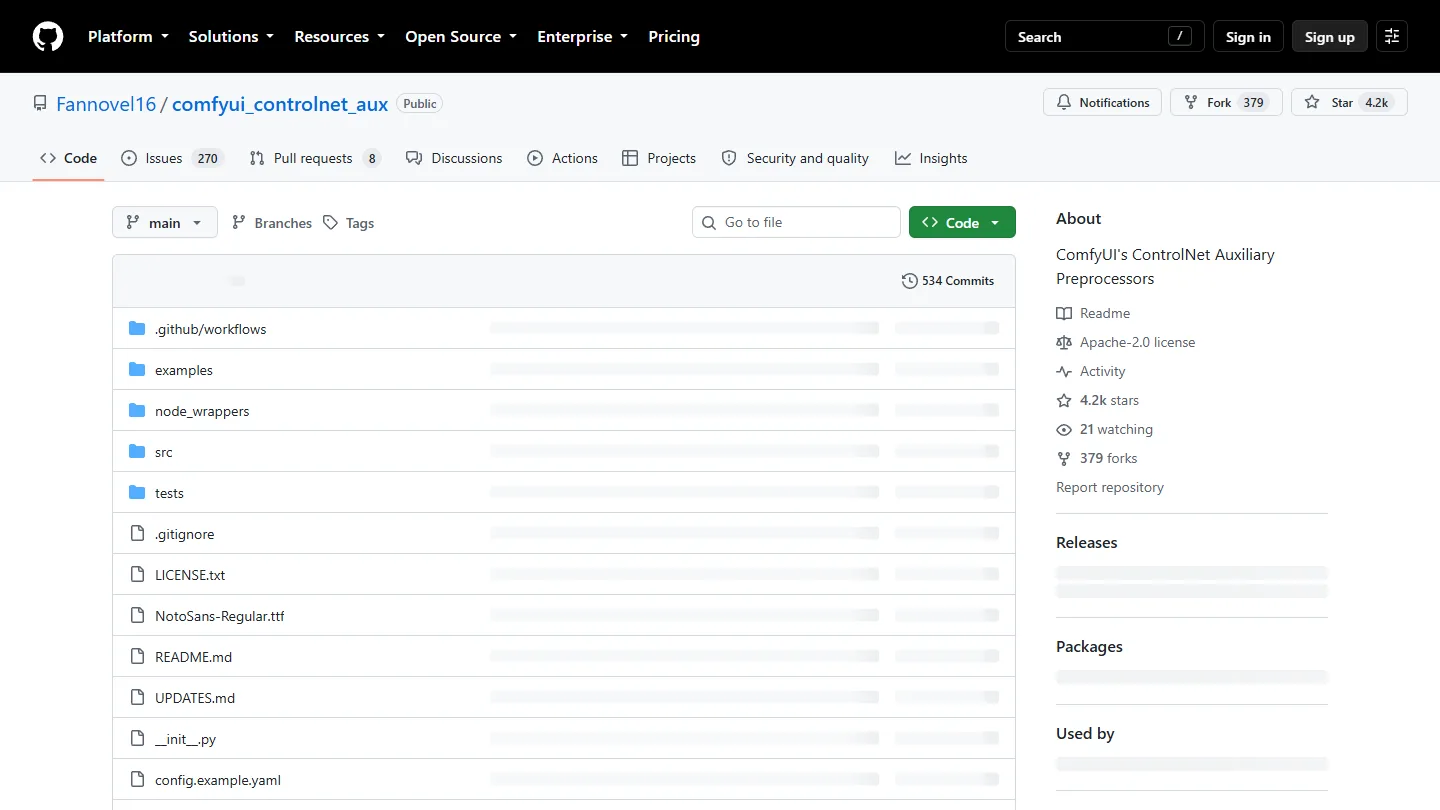1440x810 pixels.
Task: Open the Platform menu
Action: pyautogui.click(x=128, y=37)
